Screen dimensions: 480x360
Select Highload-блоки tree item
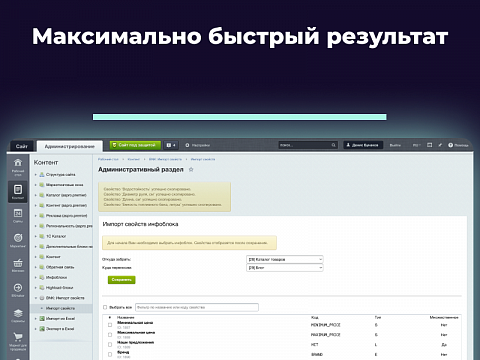pos(59,288)
